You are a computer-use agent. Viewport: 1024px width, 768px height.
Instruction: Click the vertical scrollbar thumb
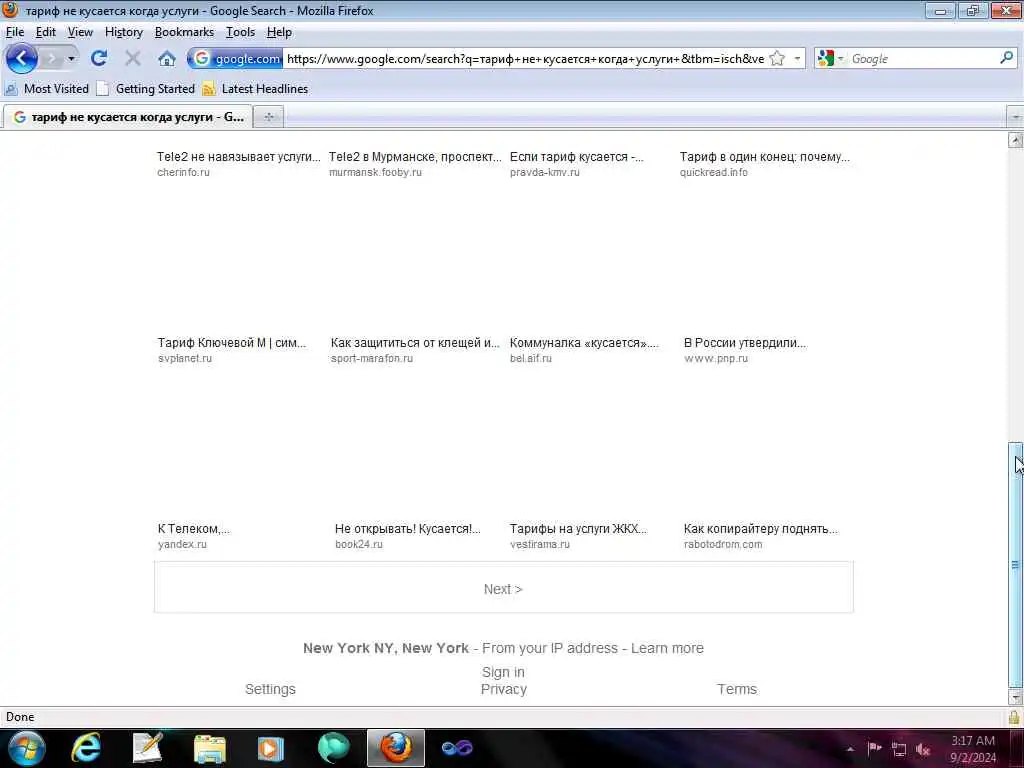pos(1016,565)
